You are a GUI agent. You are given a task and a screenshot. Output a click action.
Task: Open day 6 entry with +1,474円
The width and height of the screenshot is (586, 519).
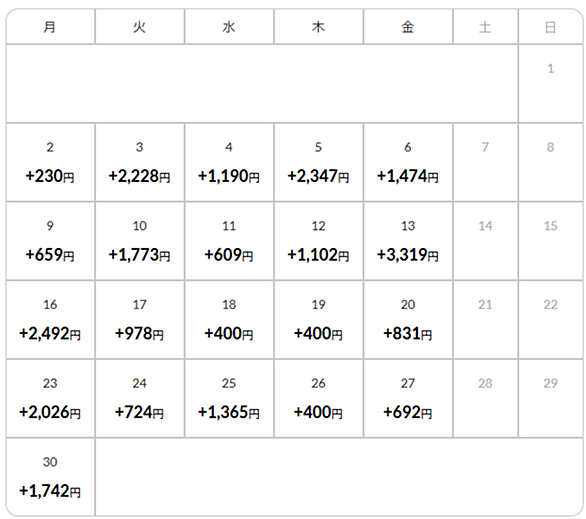click(x=408, y=162)
